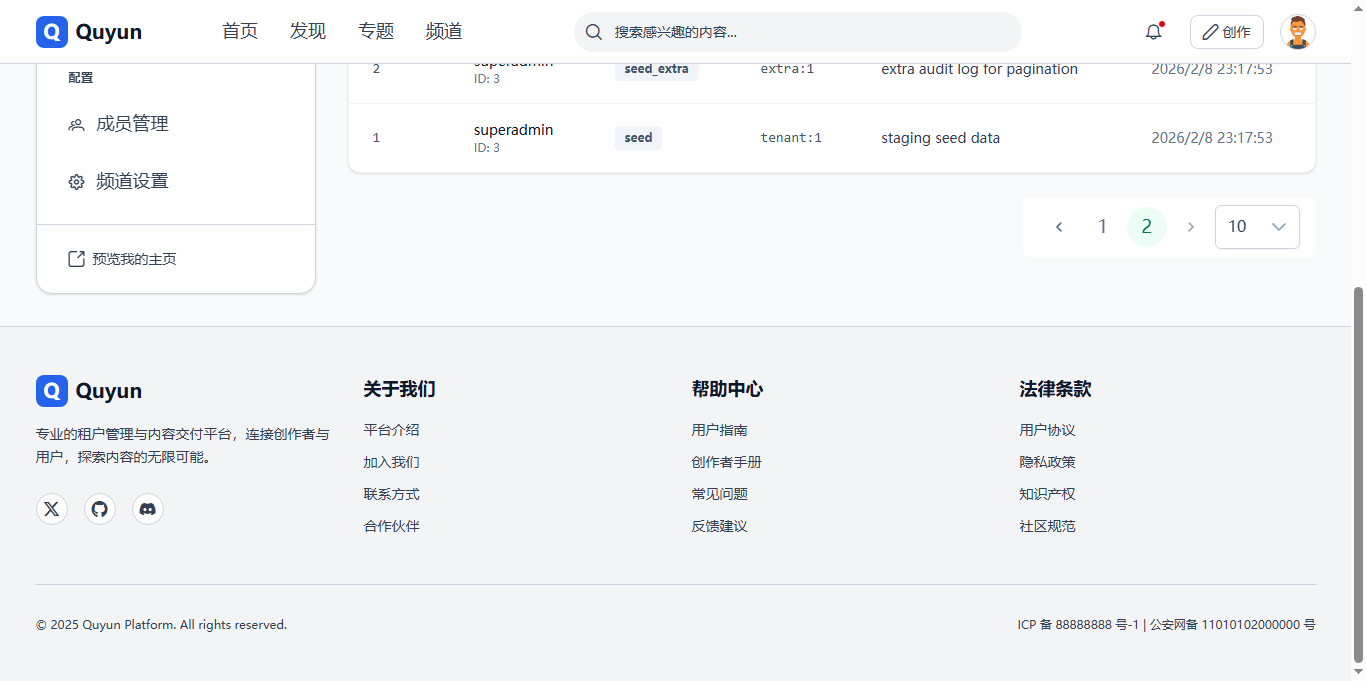Switch to the 发现 navigation tab

[x=308, y=31]
